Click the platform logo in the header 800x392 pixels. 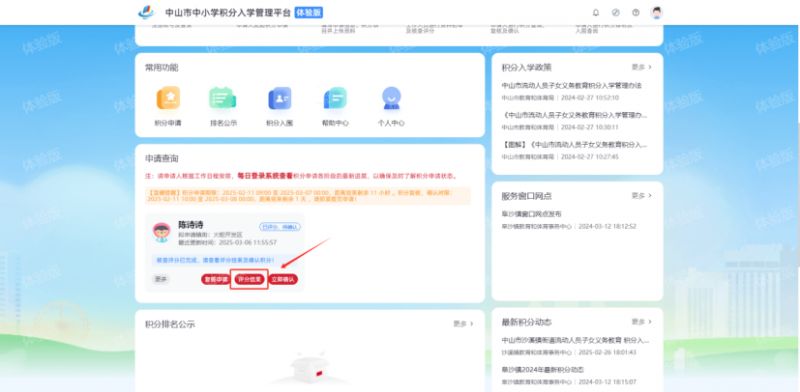click(x=146, y=12)
